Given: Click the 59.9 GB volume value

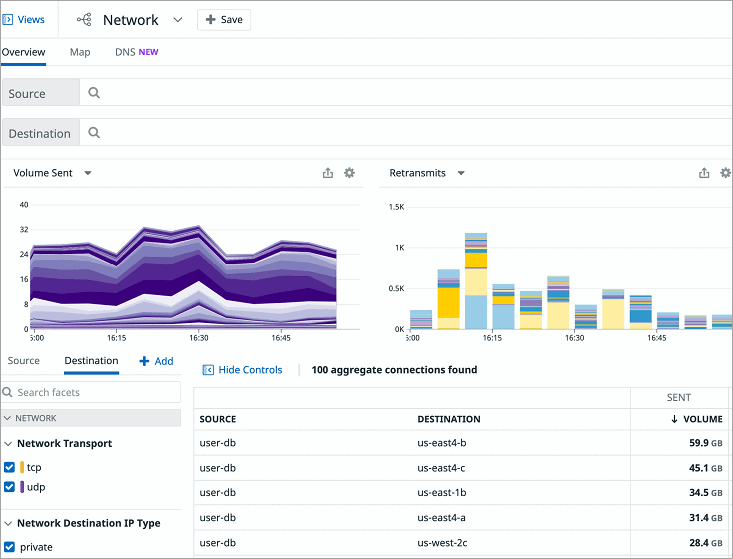Looking at the screenshot, I should click(x=705, y=443).
